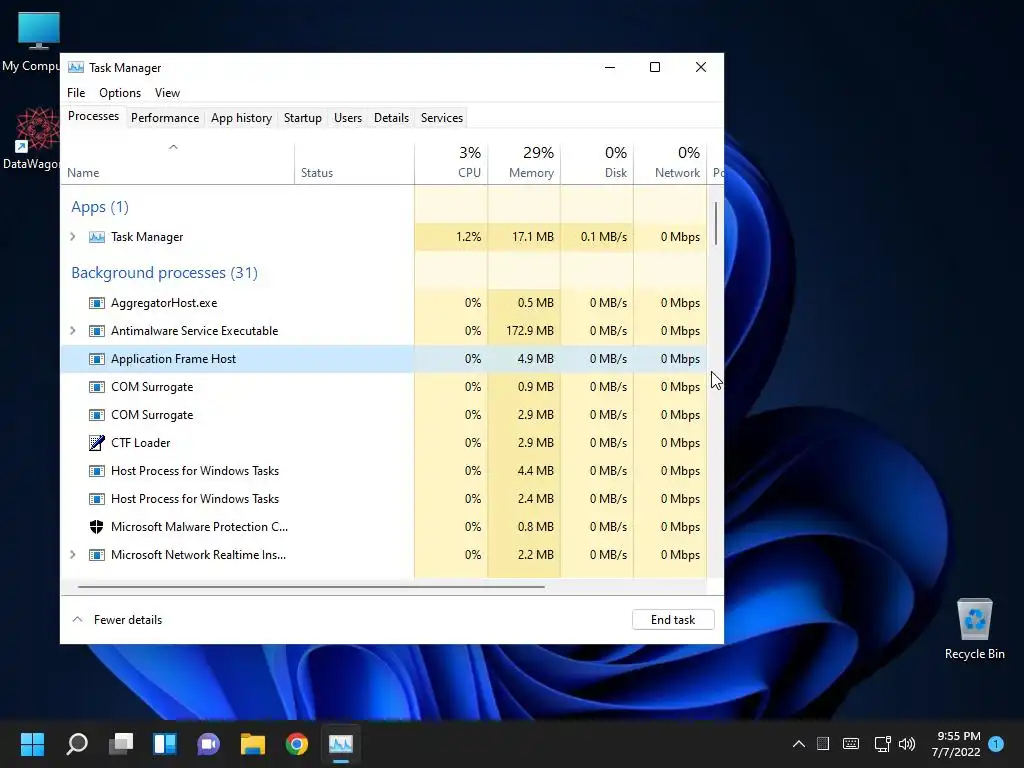The image size is (1024, 768).
Task: Click the first COM Surrogate row icon
Action: (97, 387)
